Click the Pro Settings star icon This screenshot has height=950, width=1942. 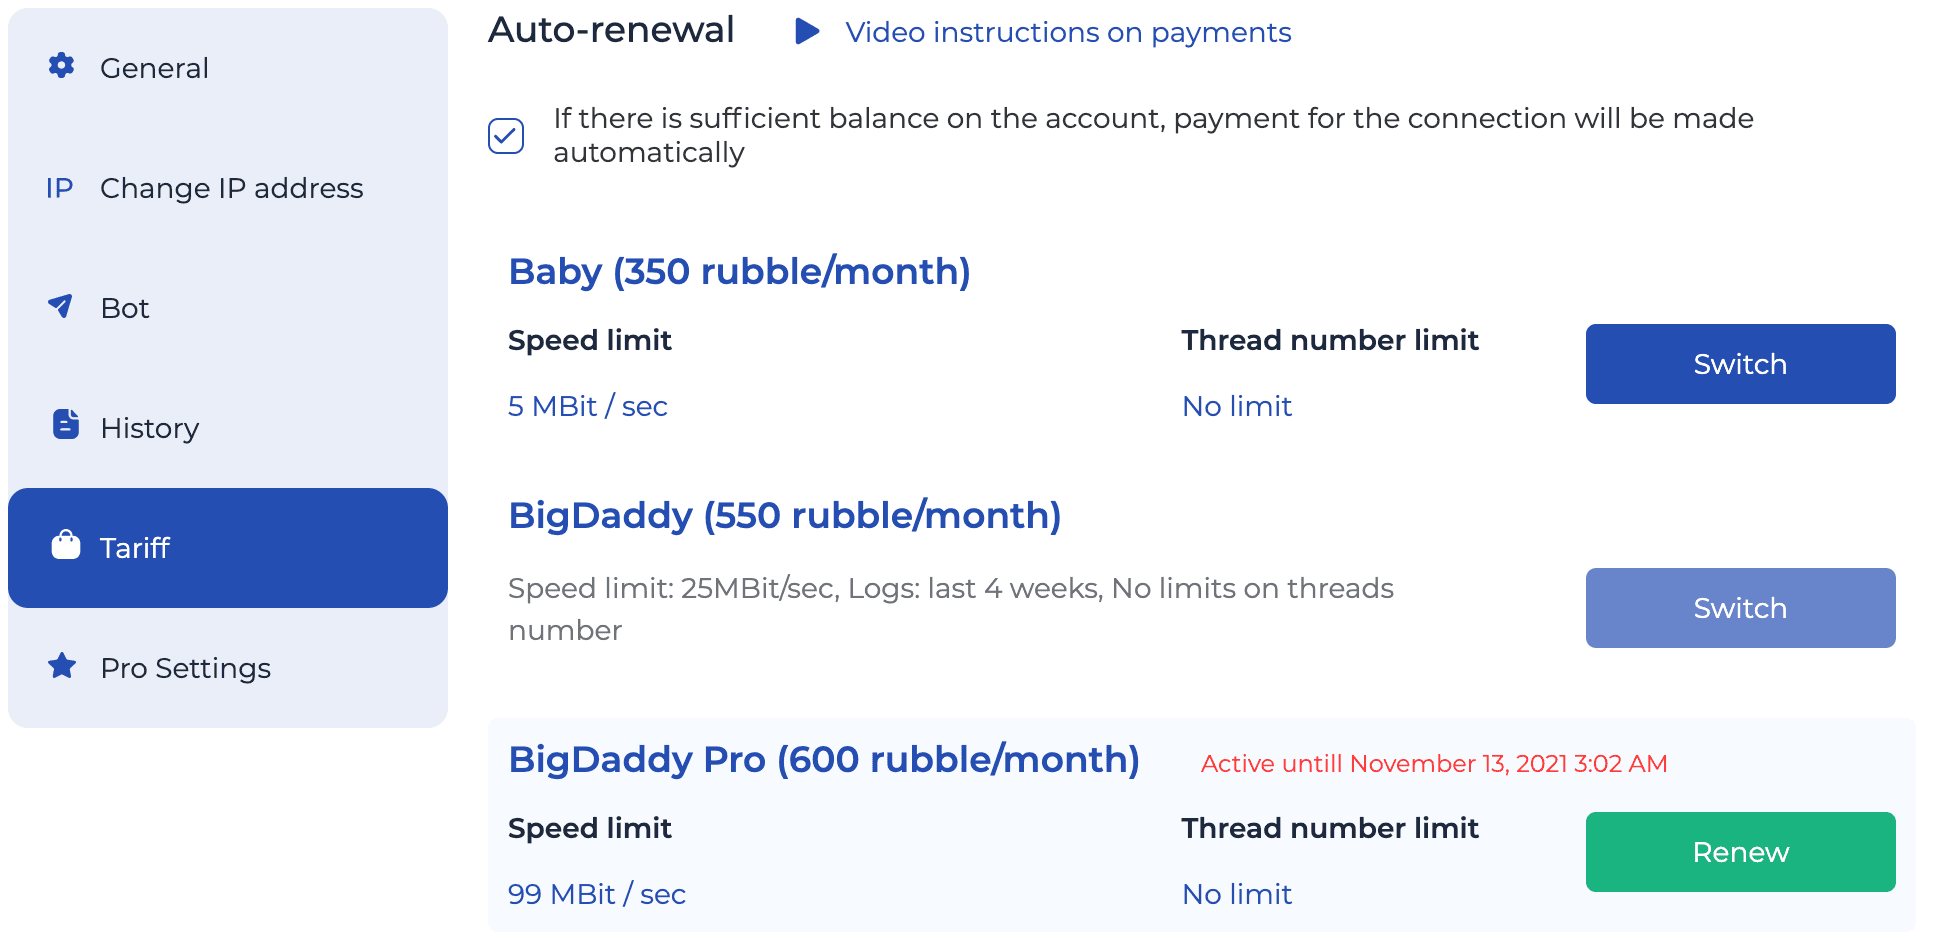[x=62, y=665]
